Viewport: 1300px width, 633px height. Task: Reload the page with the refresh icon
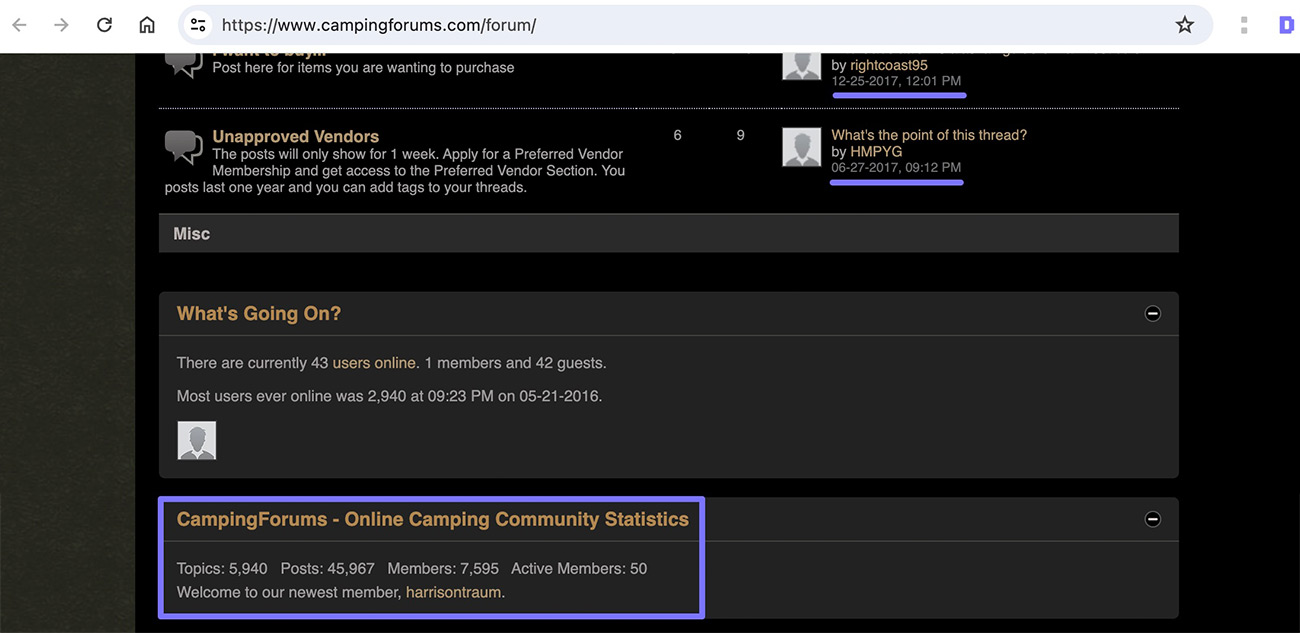click(104, 25)
